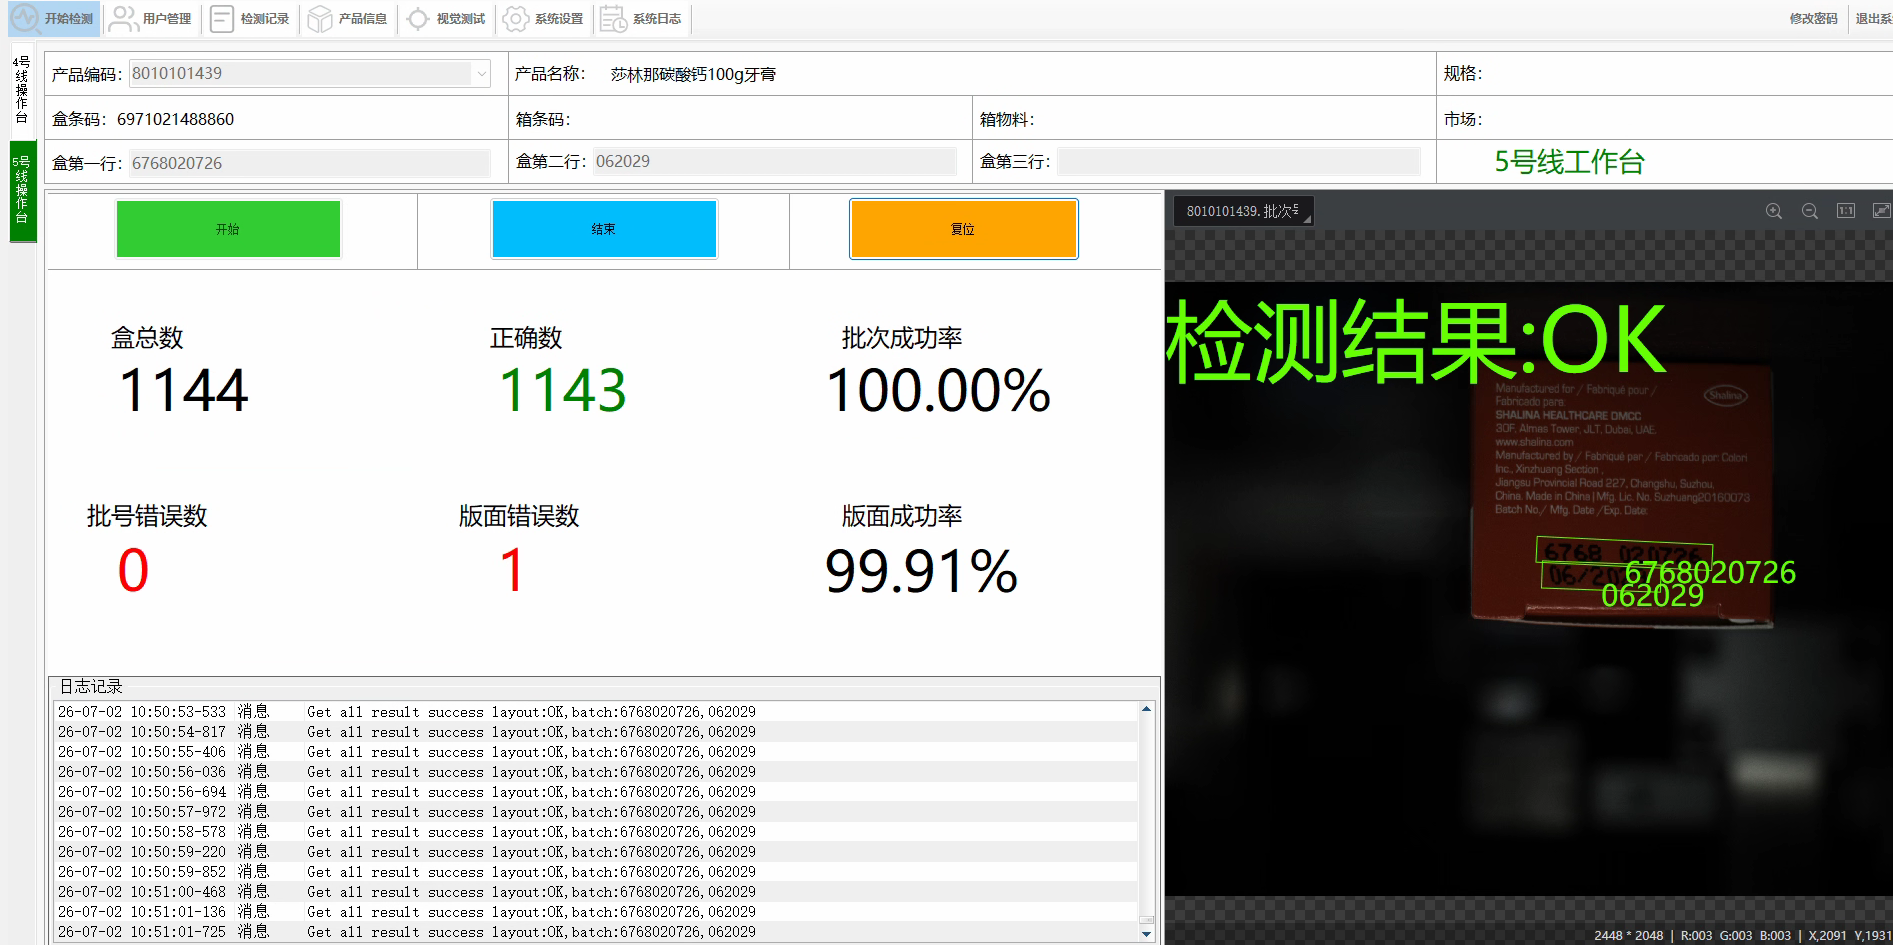Image resolution: width=1893 pixels, height=945 pixels.
Task: Click 修改密码 change password link
Action: coord(1813,19)
